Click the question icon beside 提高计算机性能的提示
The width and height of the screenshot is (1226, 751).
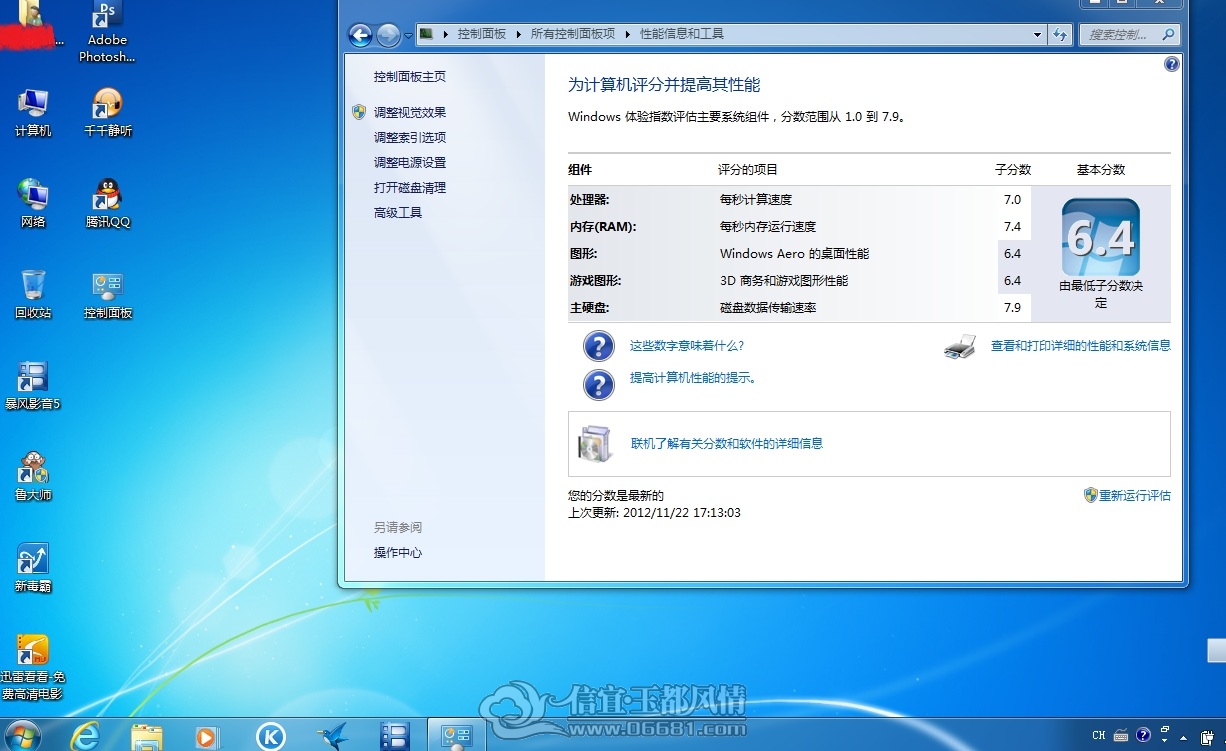[598, 384]
